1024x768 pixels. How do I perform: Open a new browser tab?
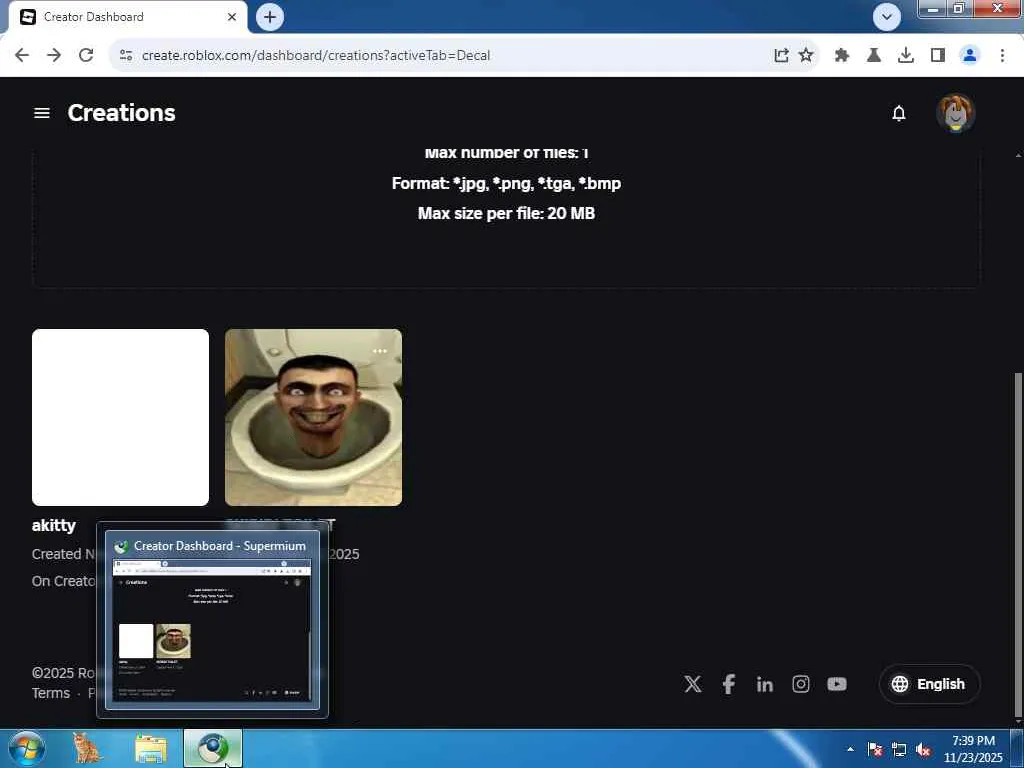pos(270,17)
